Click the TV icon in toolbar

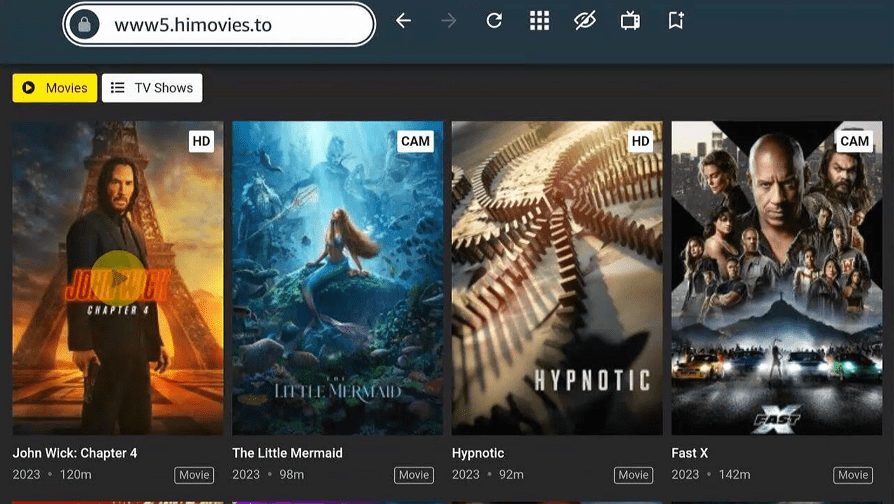pyautogui.click(x=630, y=21)
